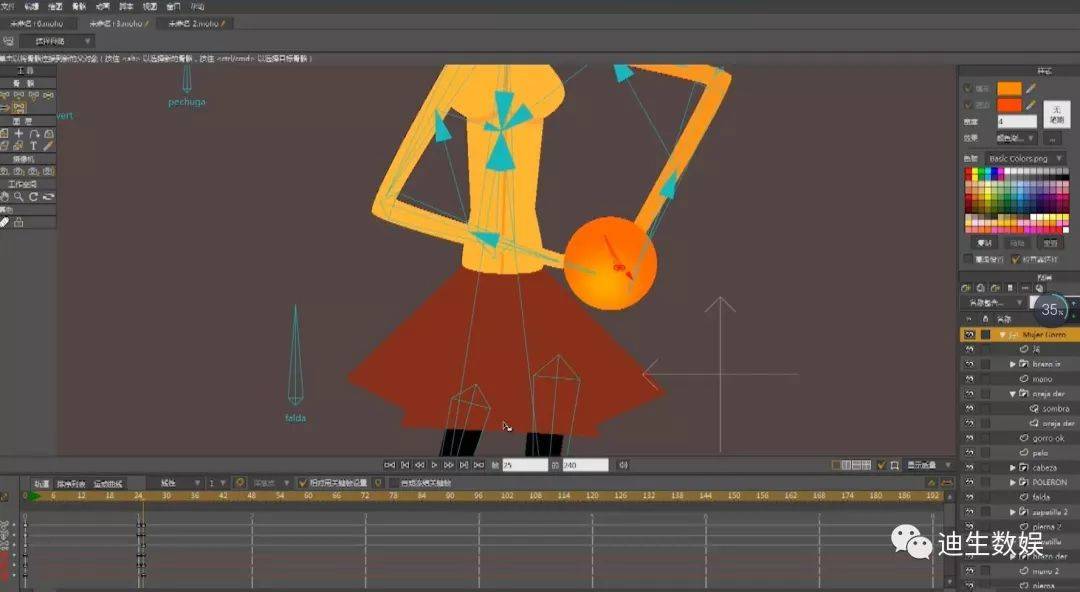
Task: Select the falda layer
Action: (1040, 497)
